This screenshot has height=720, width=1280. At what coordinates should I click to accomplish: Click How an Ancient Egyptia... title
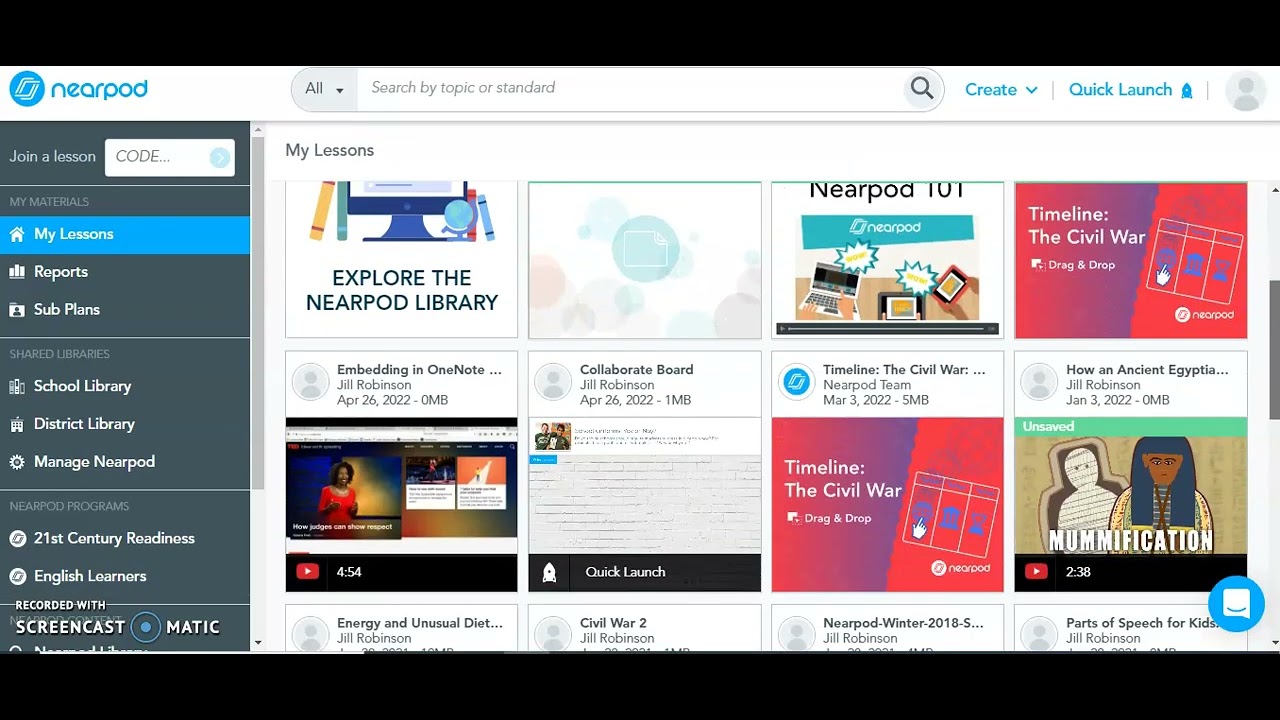pos(1147,370)
